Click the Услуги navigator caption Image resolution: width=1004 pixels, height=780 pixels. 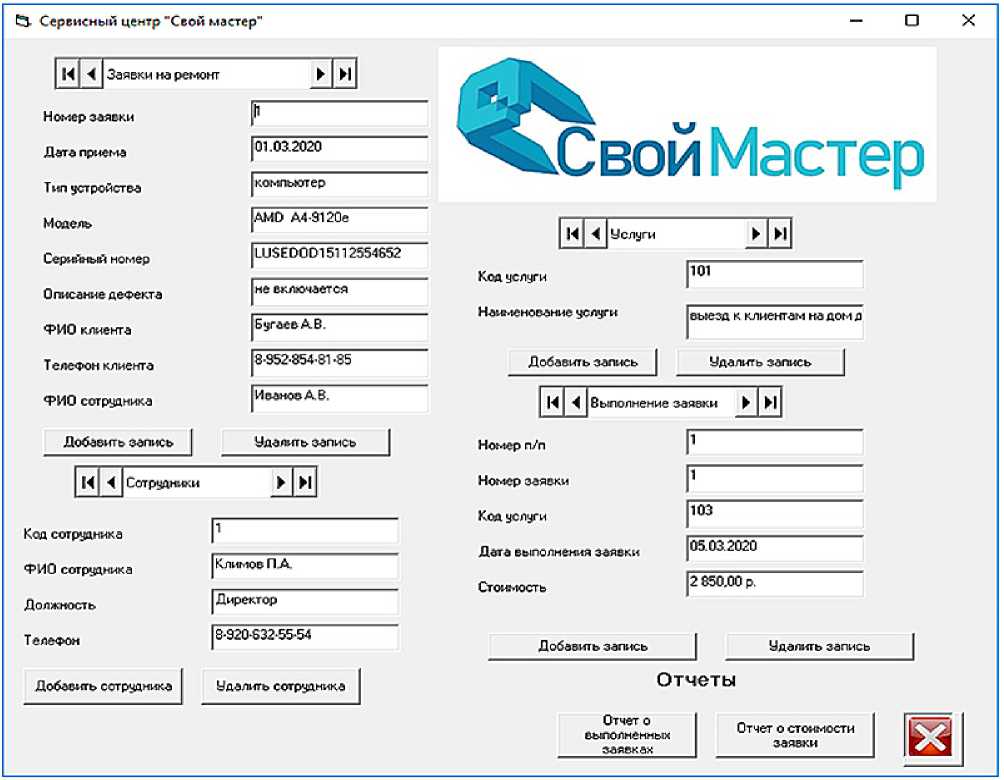(x=633, y=234)
